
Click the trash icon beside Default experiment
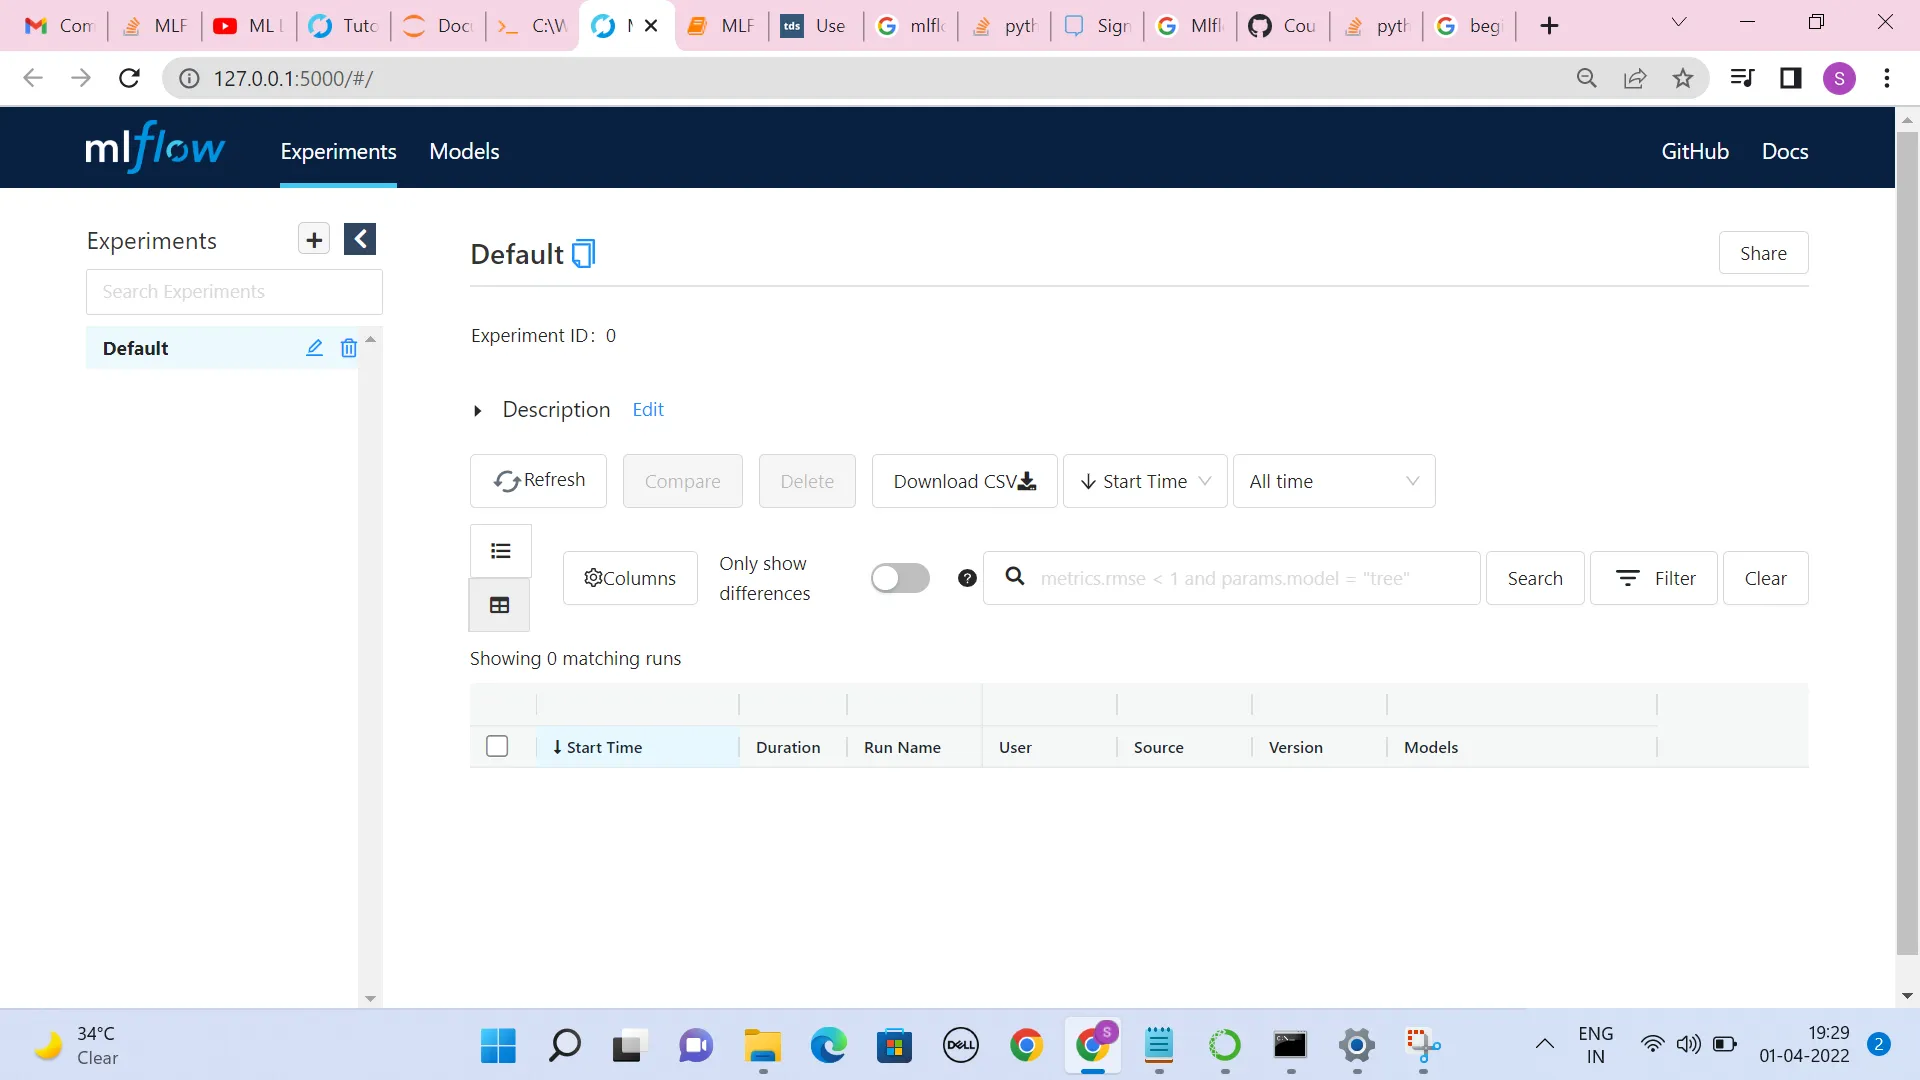[x=349, y=348]
